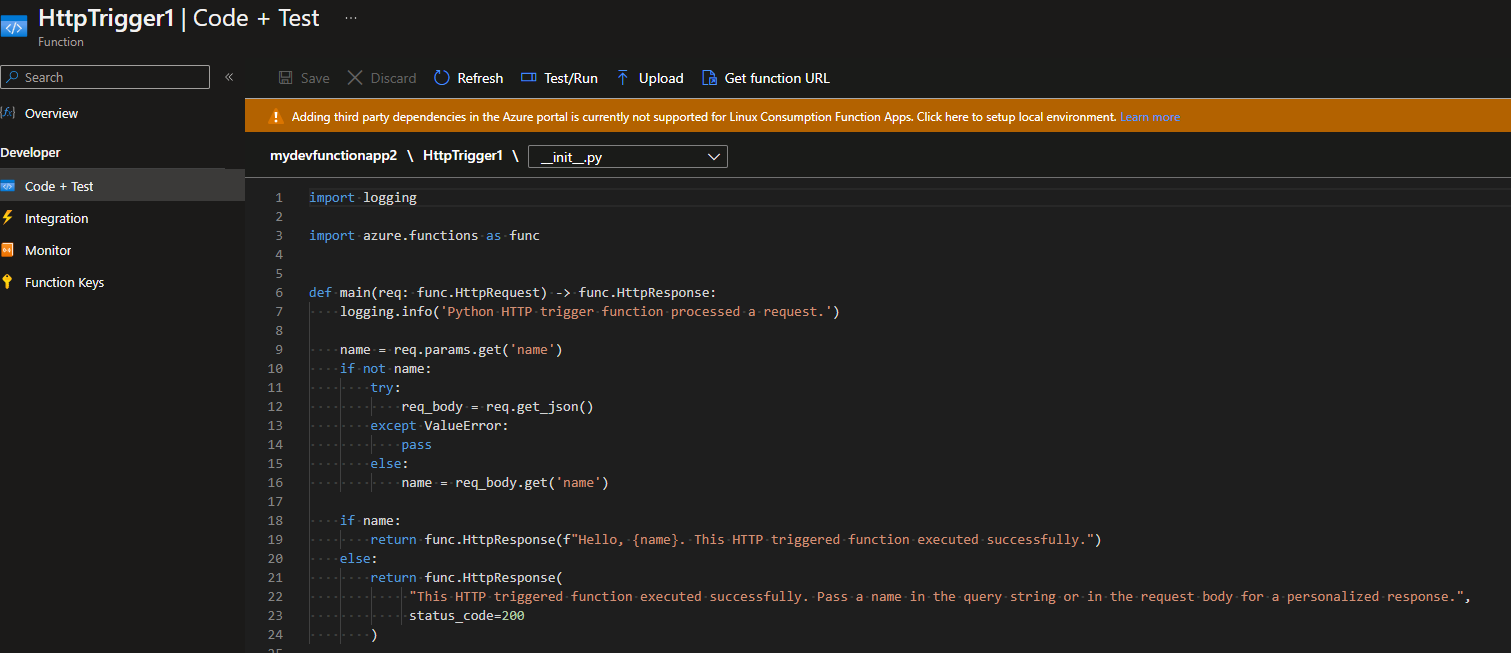The image size is (1511, 653).
Task: Click the HttpTrigger1 function code icon
Action: point(14,28)
